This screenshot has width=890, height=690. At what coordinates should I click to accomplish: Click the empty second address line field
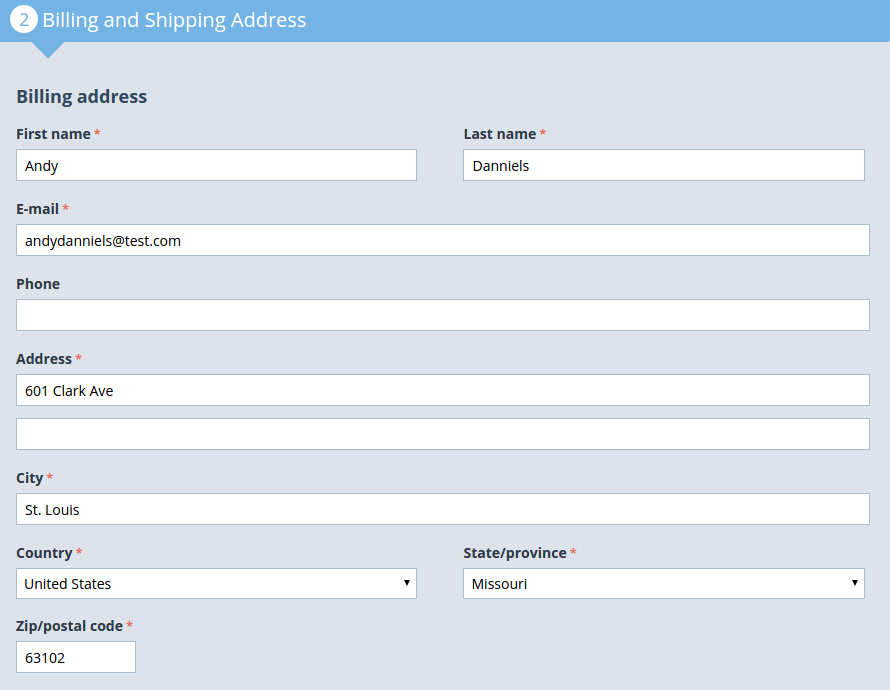click(443, 434)
